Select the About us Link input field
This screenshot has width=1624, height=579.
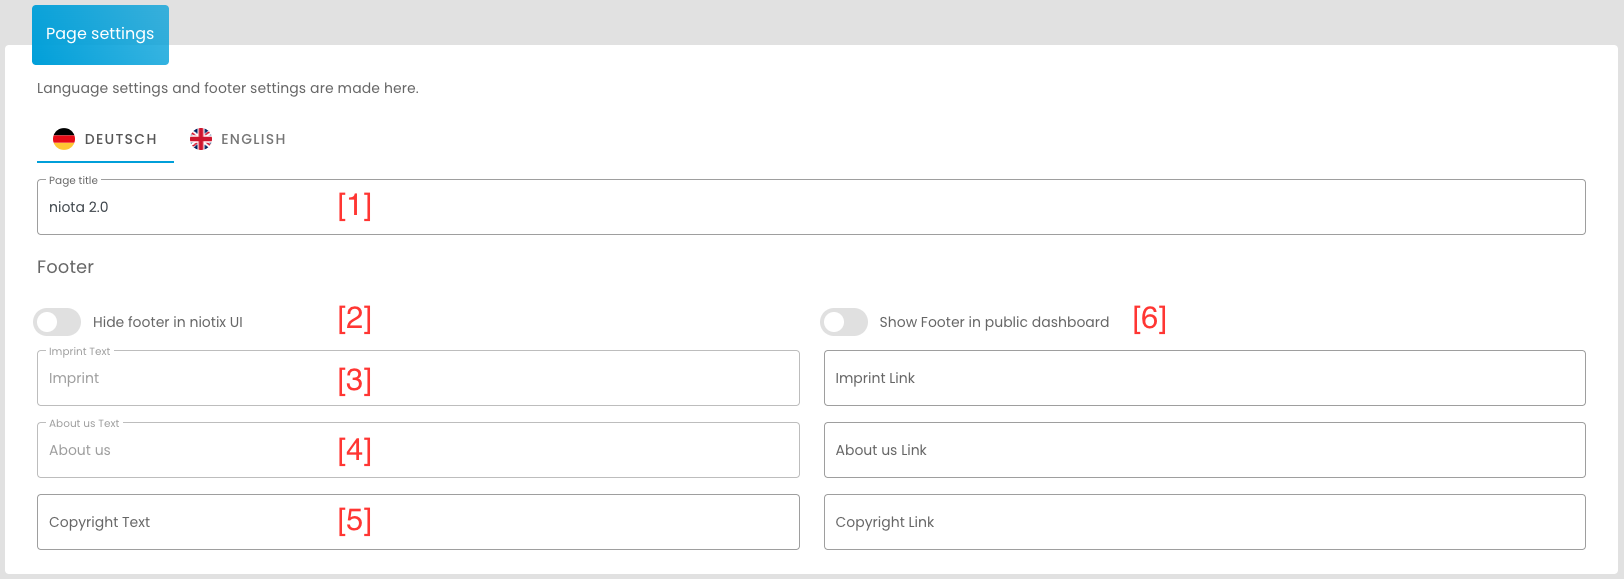1204,450
